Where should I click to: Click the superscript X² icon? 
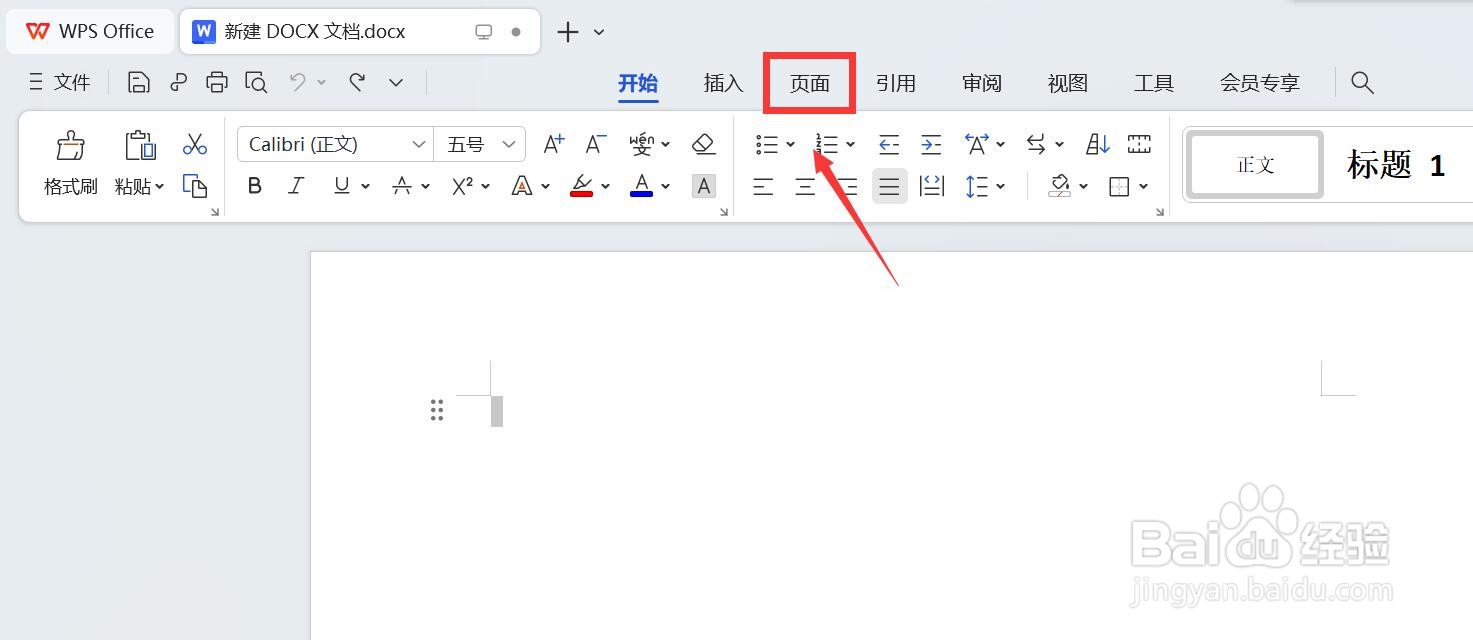[x=462, y=185]
